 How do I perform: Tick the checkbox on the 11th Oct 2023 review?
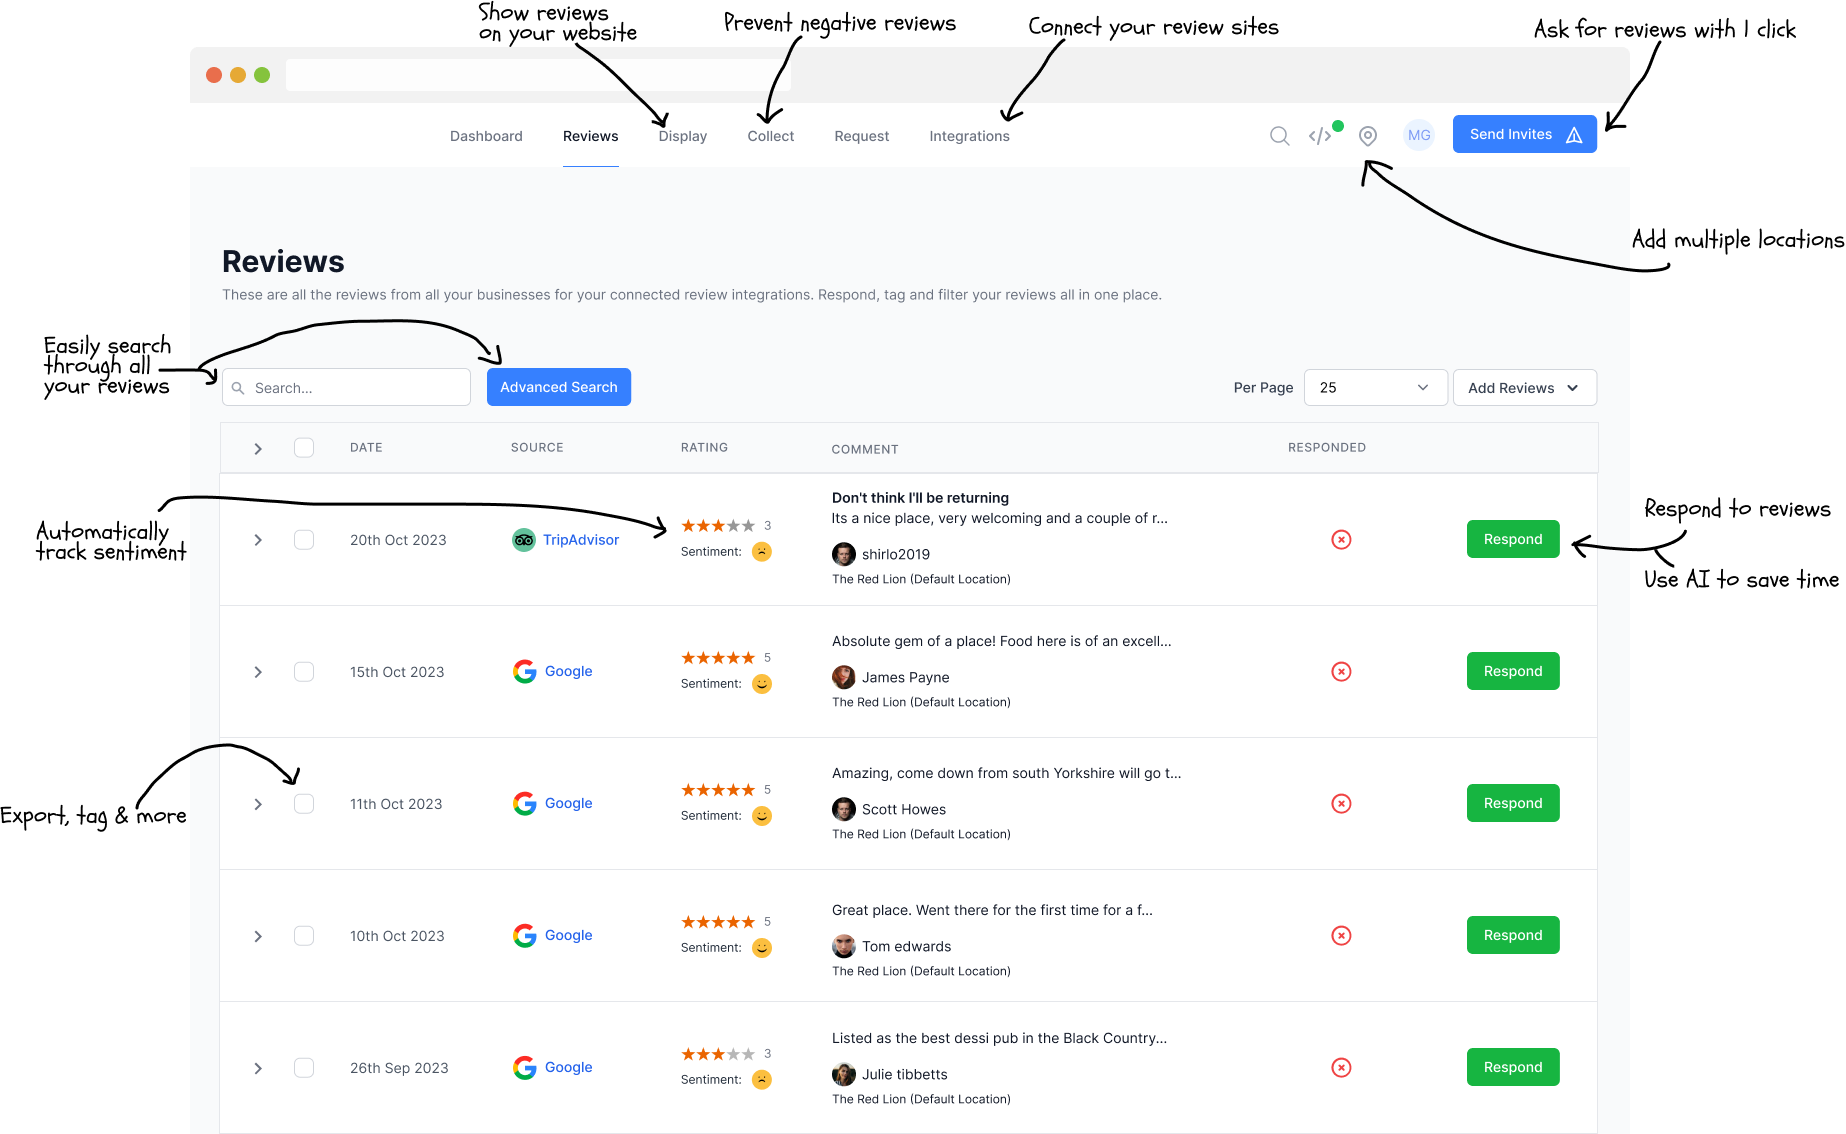click(x=304, y=803)
